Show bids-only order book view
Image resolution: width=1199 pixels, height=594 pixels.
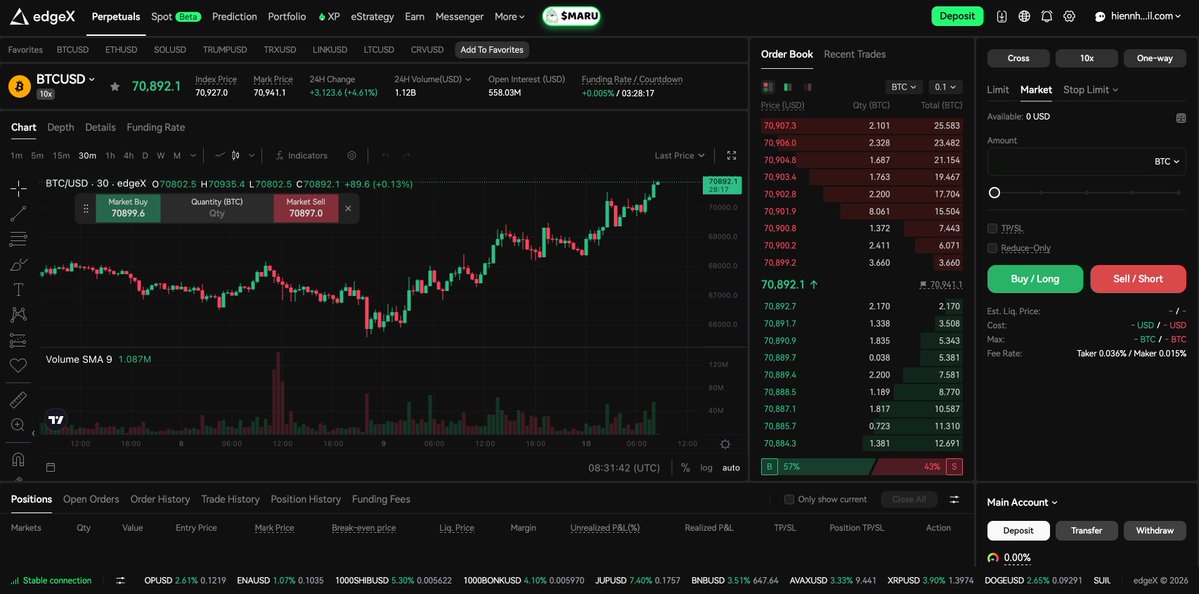pos(788,87)
